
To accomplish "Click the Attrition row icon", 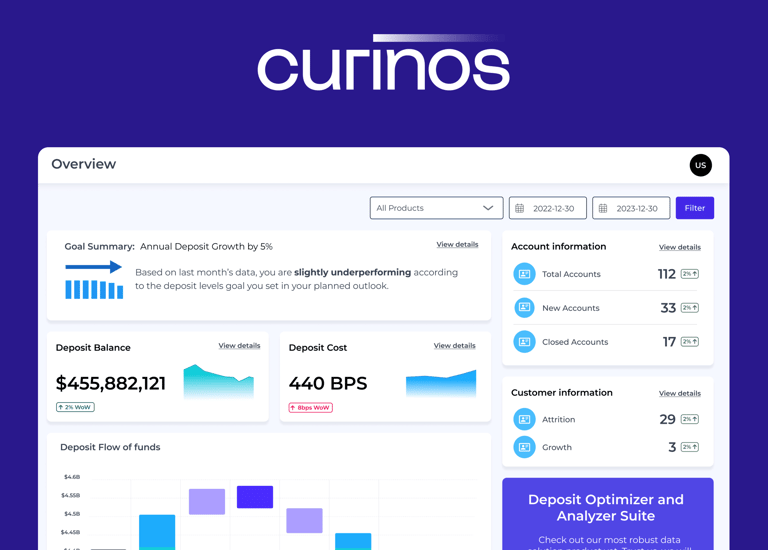I will (x=524, y=419).
